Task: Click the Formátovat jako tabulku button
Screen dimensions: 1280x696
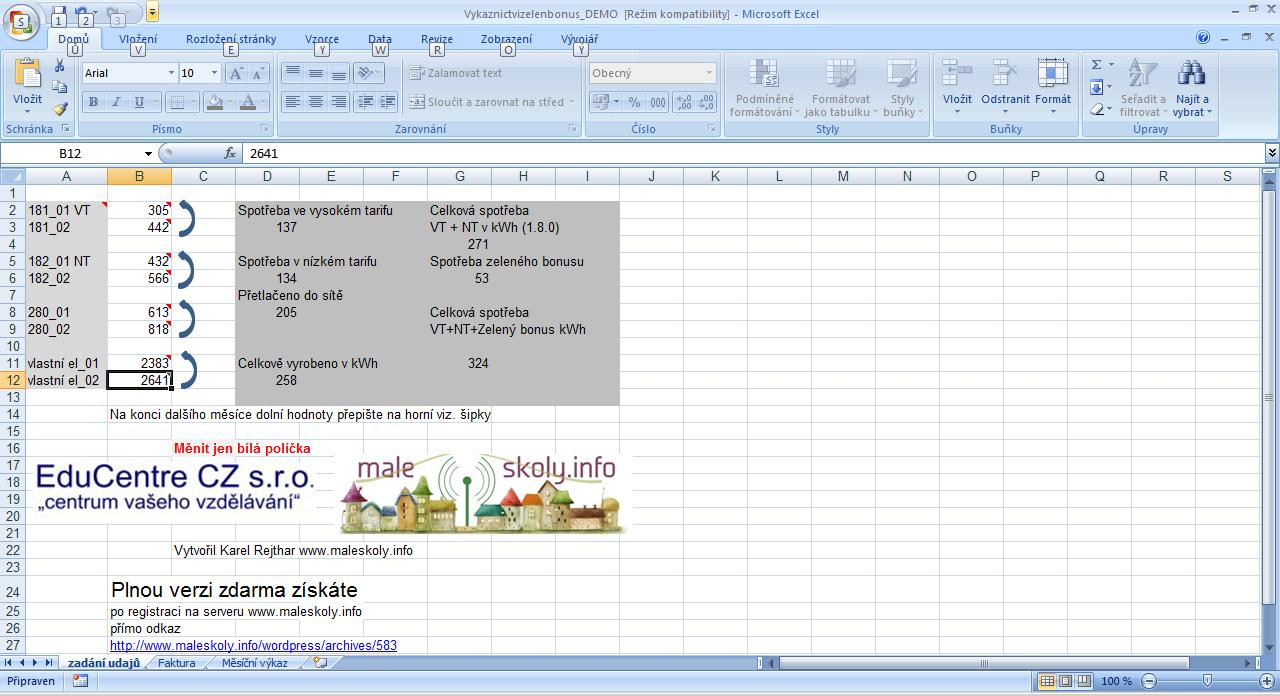Action: coord(840,88)
